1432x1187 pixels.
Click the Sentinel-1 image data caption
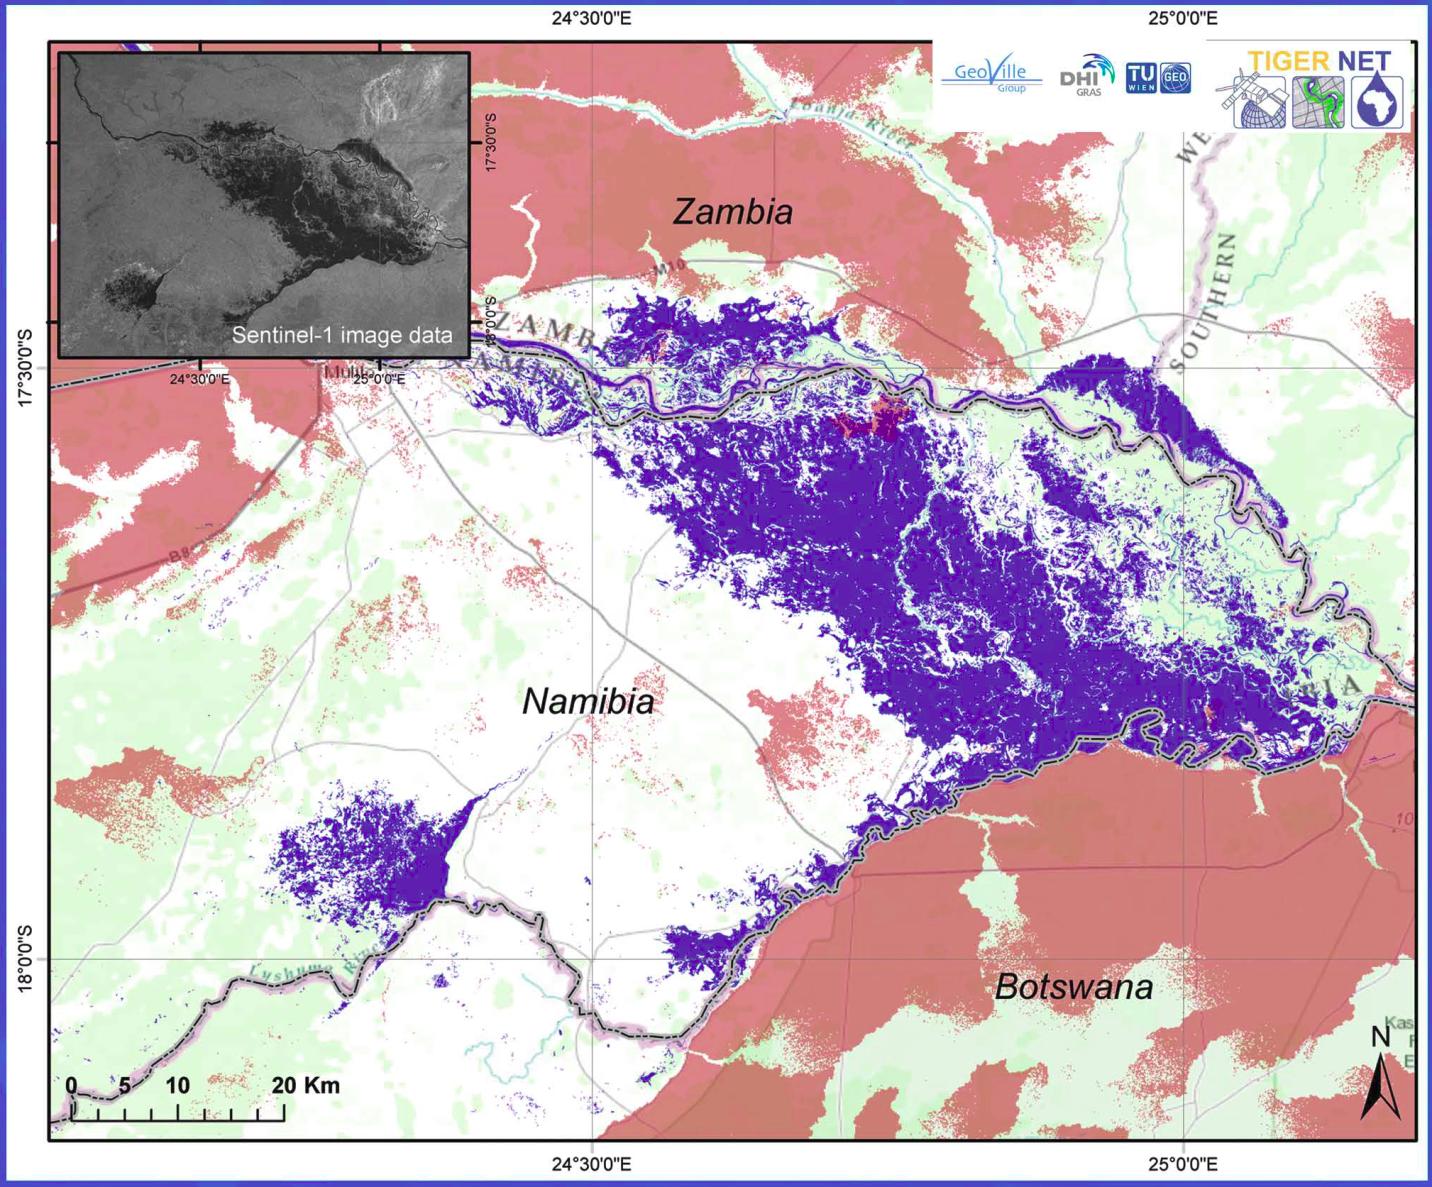[342, 335]
